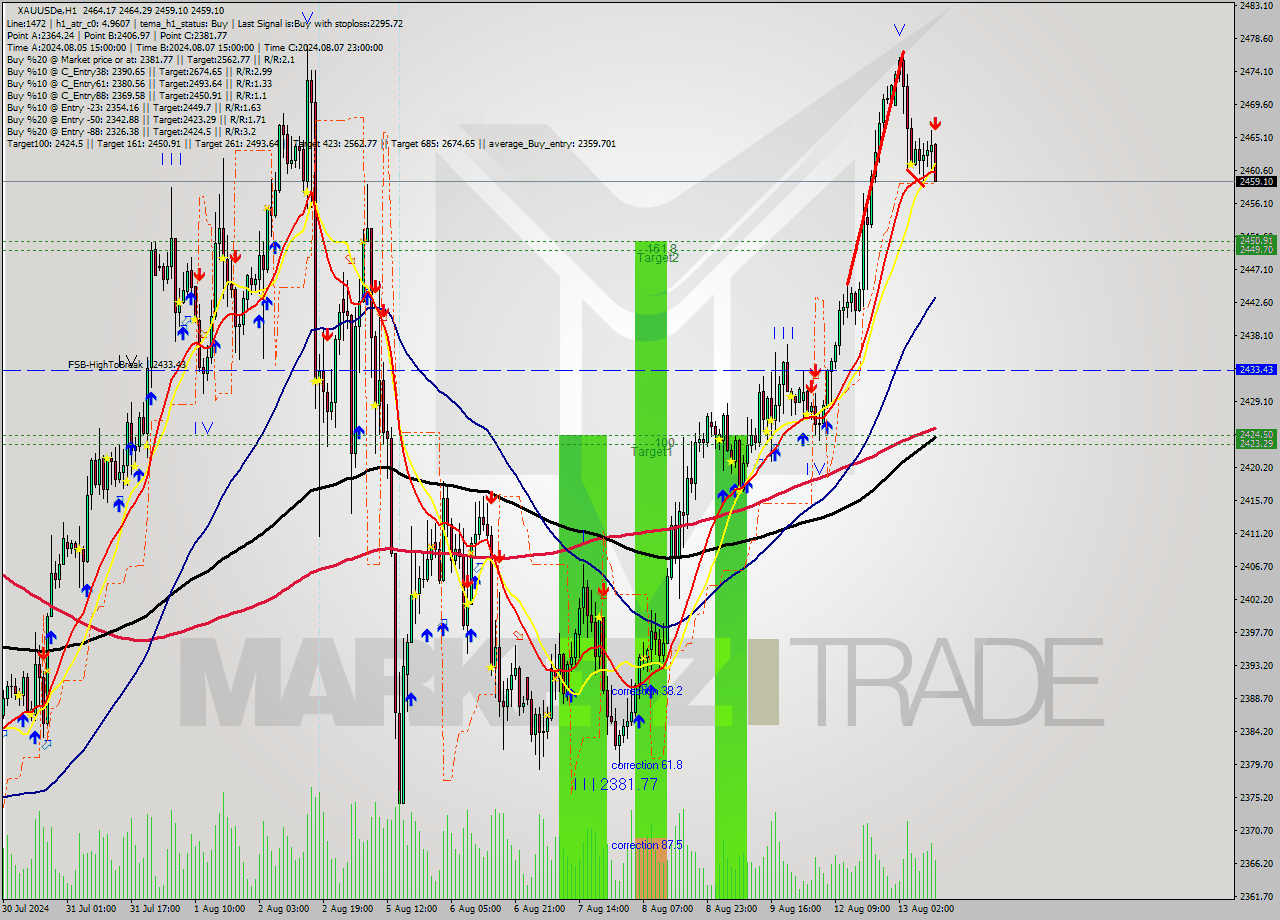The height and width of the screenshot is (920, 1280).
Task: Click the current price tag 2459.10
Action: (1256, 181)
